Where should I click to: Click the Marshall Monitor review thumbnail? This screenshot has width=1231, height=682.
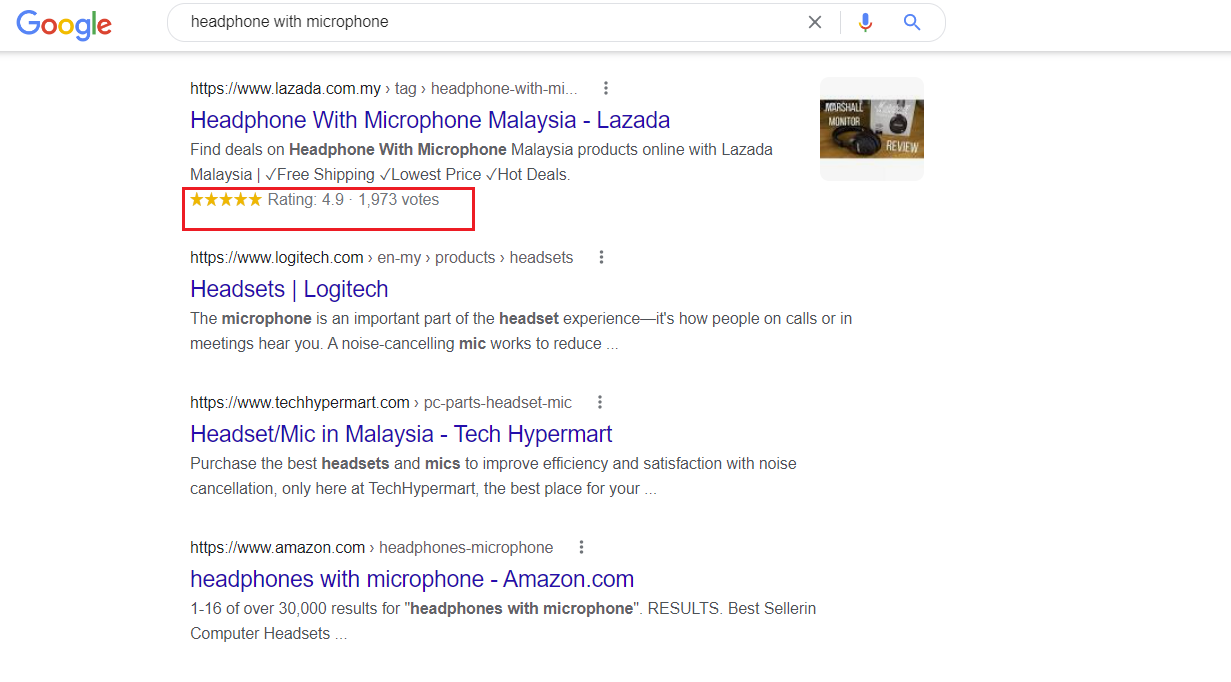point(872,129)
